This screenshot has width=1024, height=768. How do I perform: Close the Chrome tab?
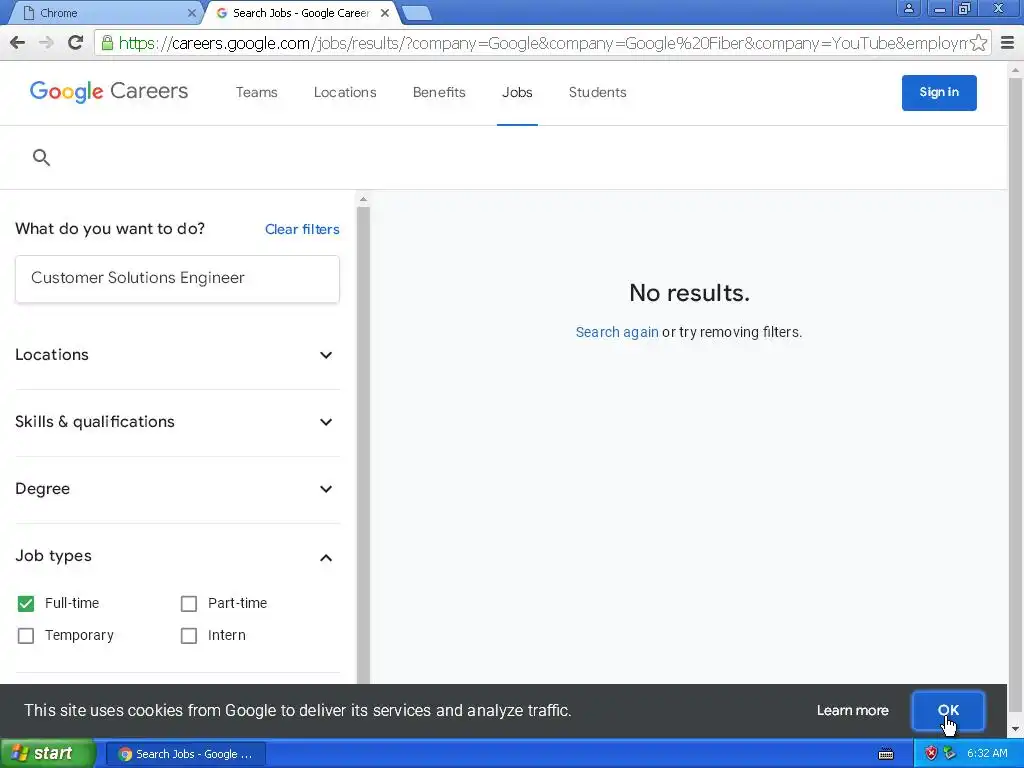pos(191,13)
